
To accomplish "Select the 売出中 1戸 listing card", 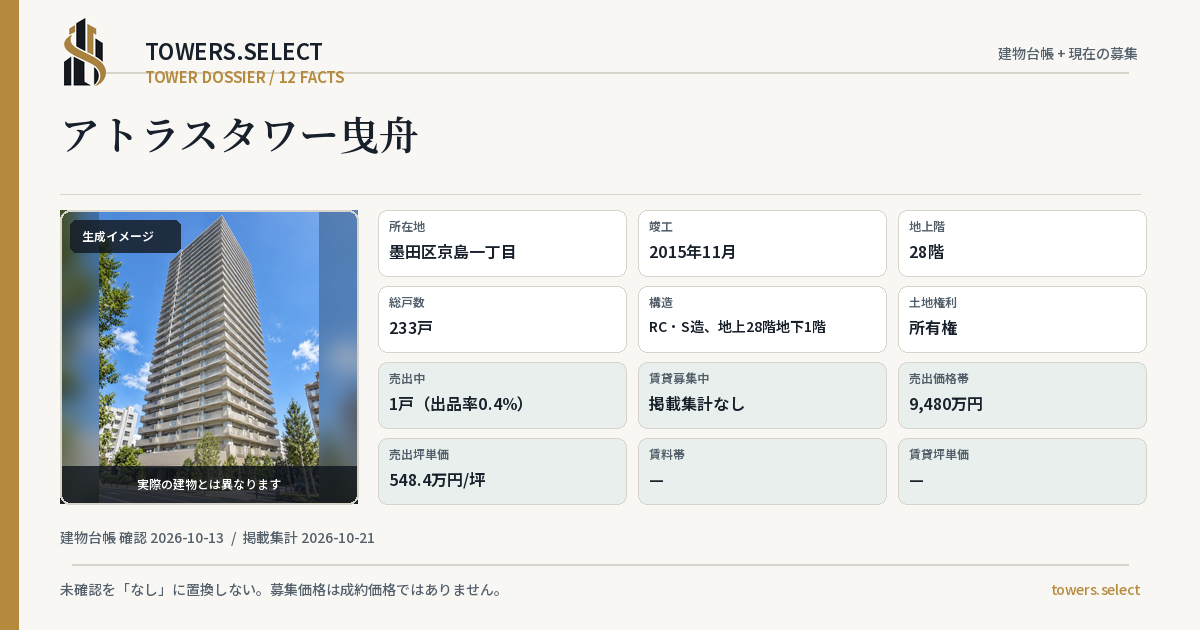I will pos(502,395).
